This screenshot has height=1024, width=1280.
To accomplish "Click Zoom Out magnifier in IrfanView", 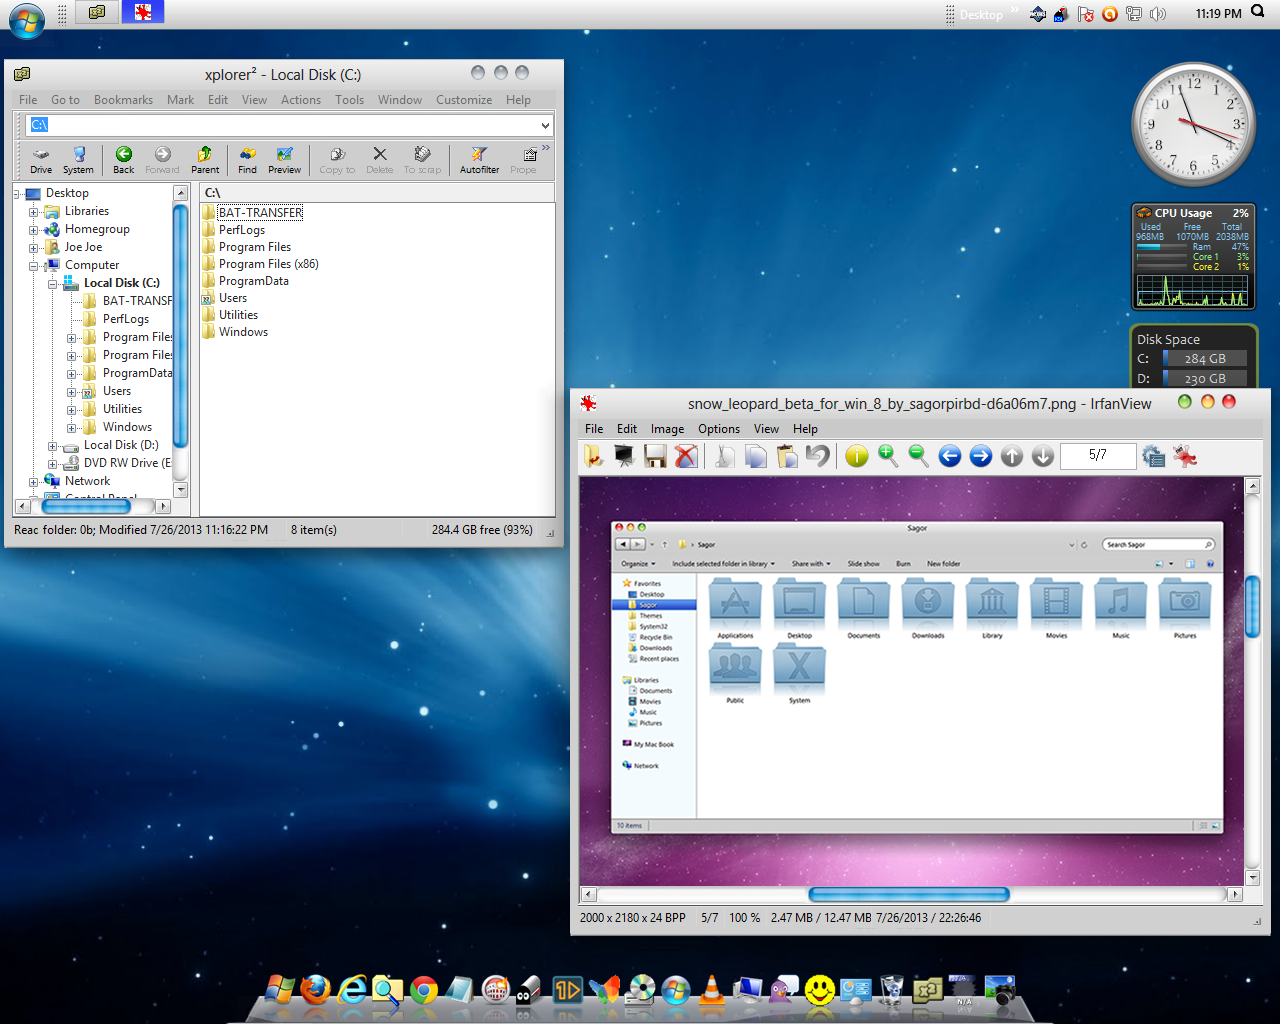I will pos(919,456).
